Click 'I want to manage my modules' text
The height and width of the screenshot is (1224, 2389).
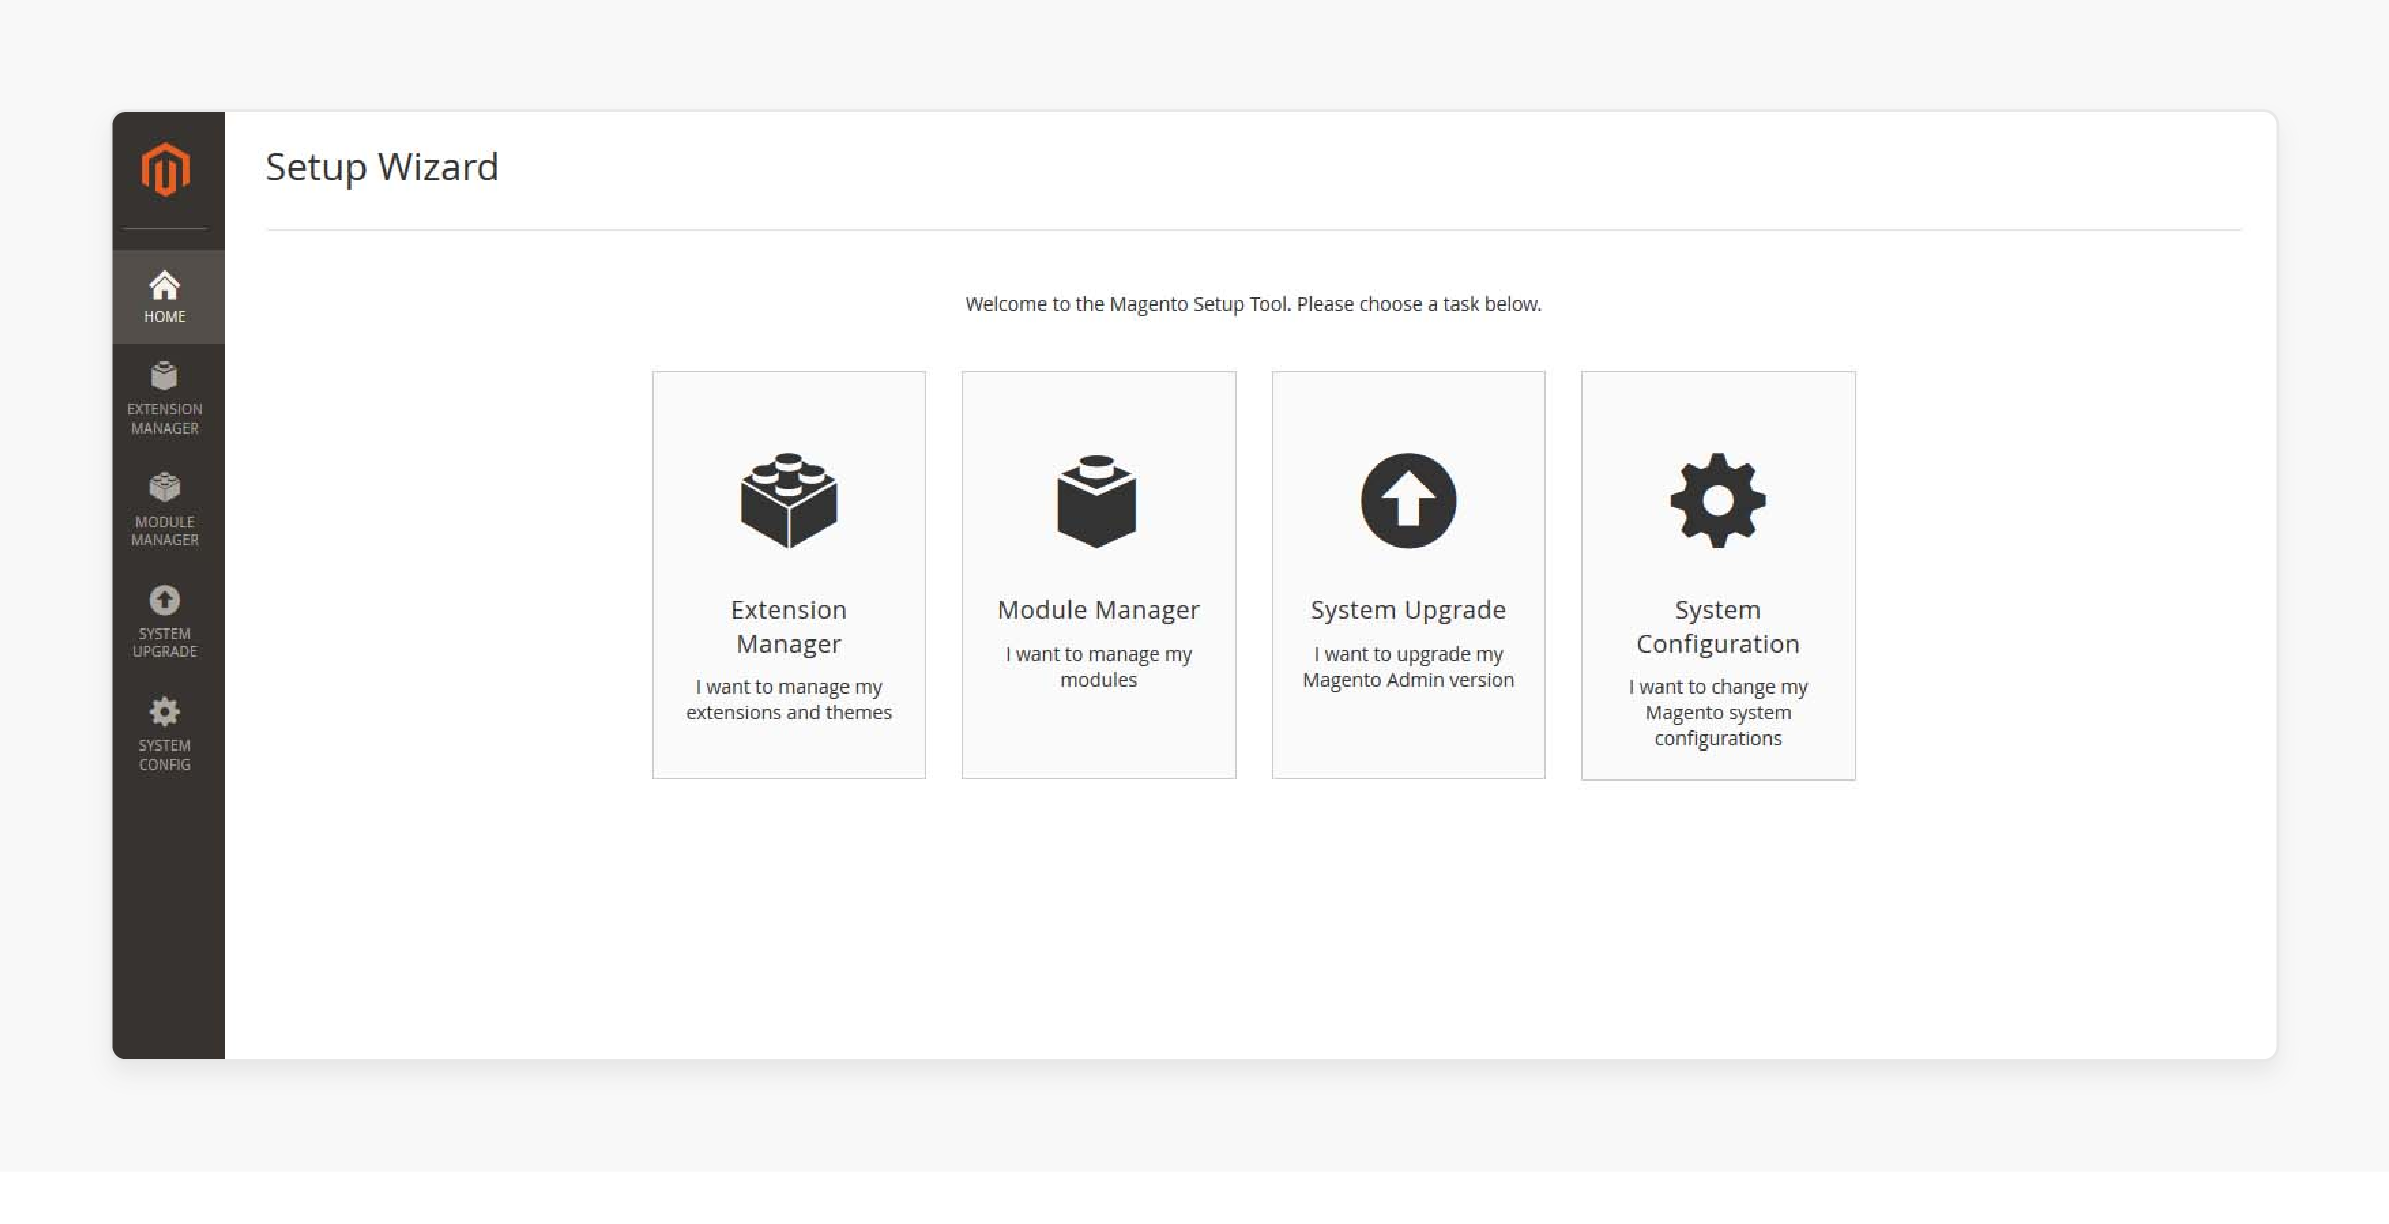[1098, 667]
